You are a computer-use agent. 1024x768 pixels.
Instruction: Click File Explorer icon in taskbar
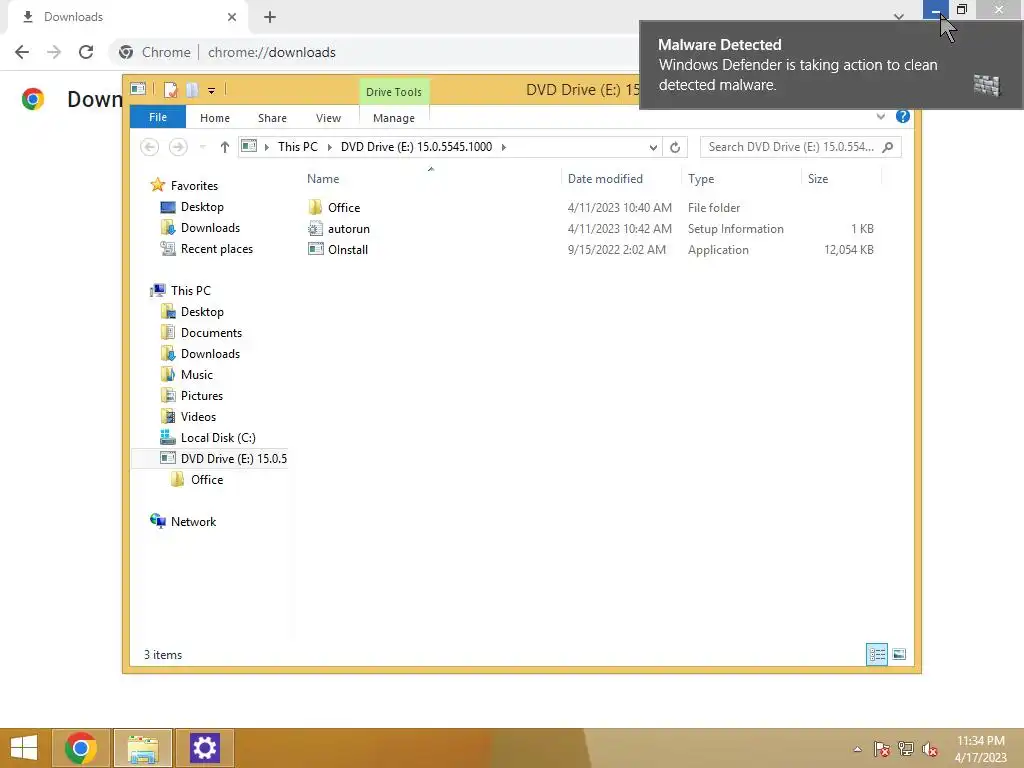point(143,748)
